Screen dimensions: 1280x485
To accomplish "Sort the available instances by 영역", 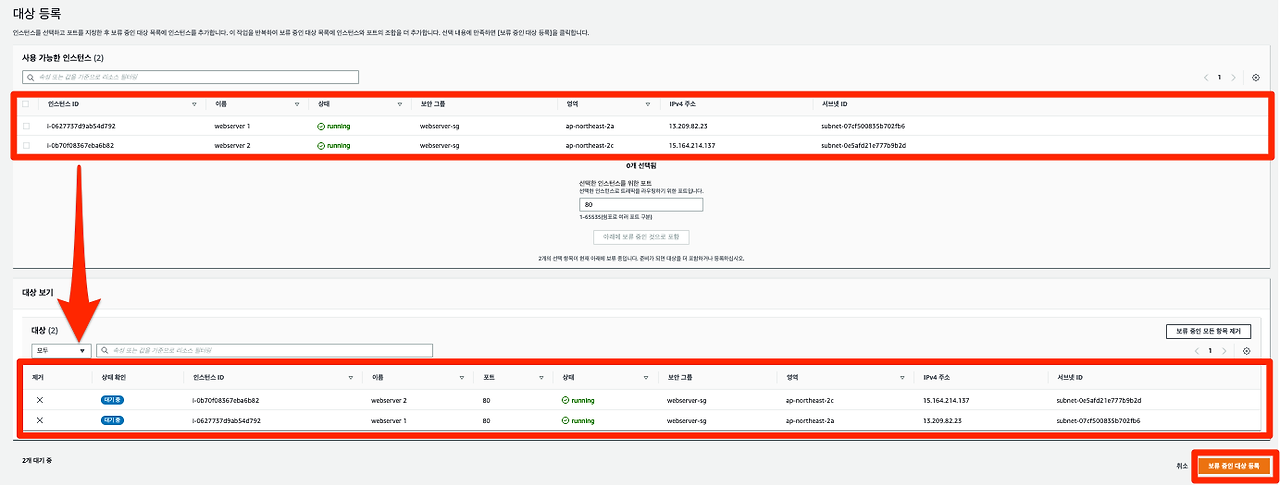I will coord(650,104).
